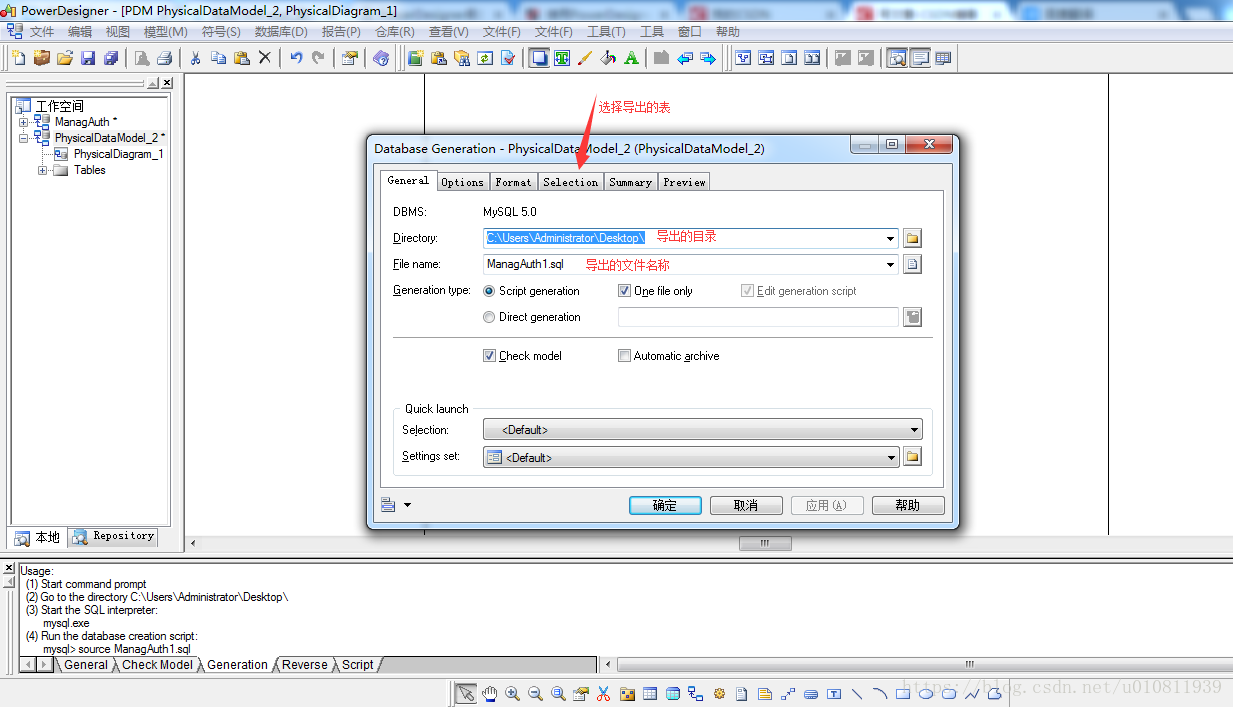Click the 取消 button
Screen dimensions: 1233x707
(746, 505)
